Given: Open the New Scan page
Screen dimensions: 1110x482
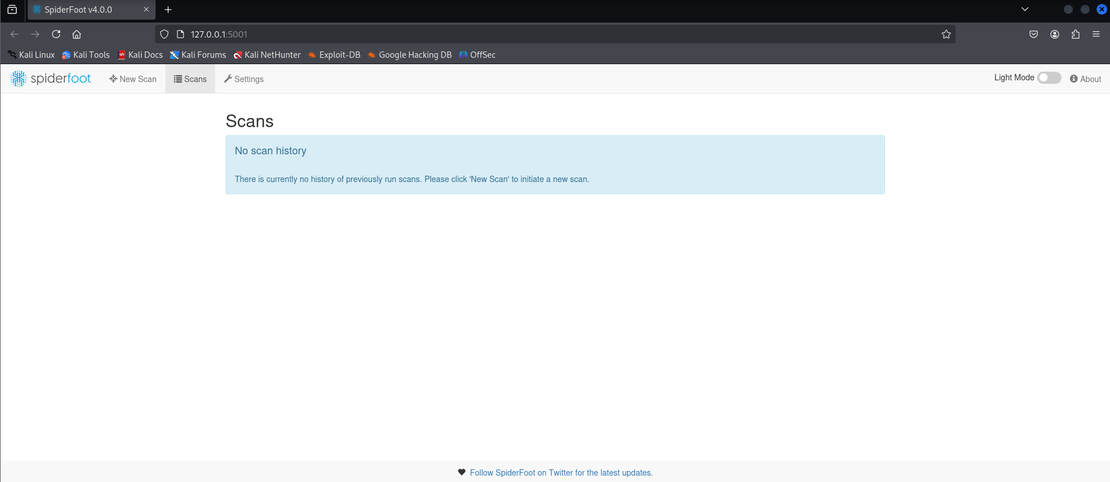Looking at the screenshot, I should click(133, 79).
